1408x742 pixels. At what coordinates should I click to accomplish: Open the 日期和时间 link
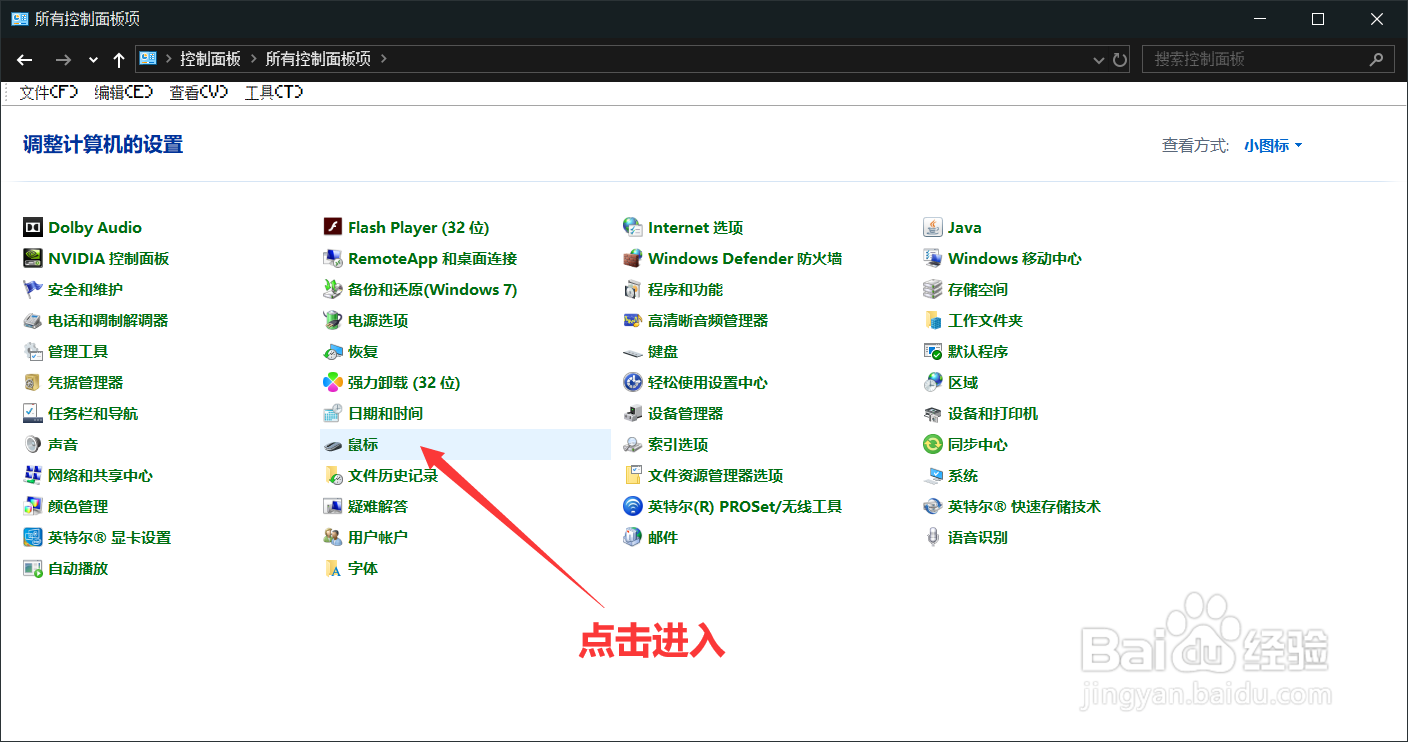[385, 413]
